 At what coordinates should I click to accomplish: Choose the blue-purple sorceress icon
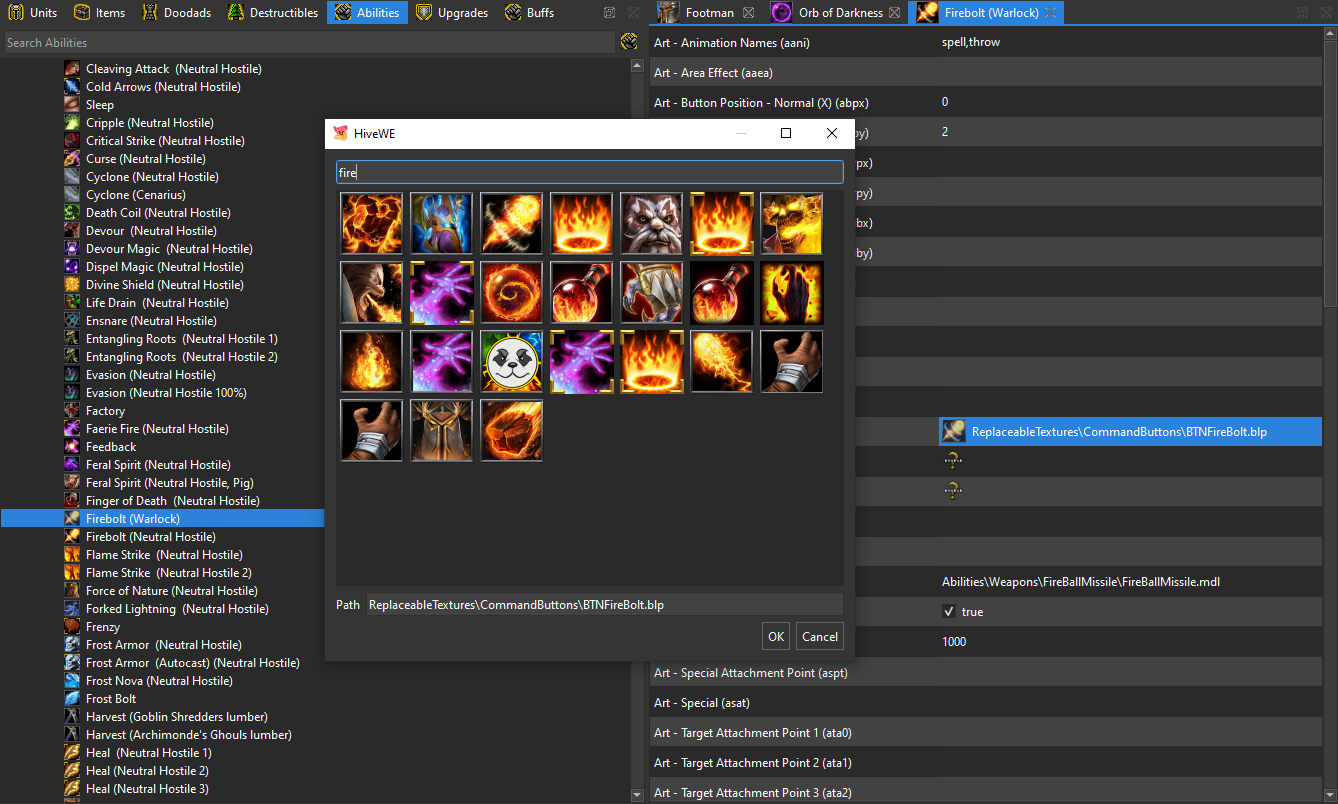click(x=441, y=223)
